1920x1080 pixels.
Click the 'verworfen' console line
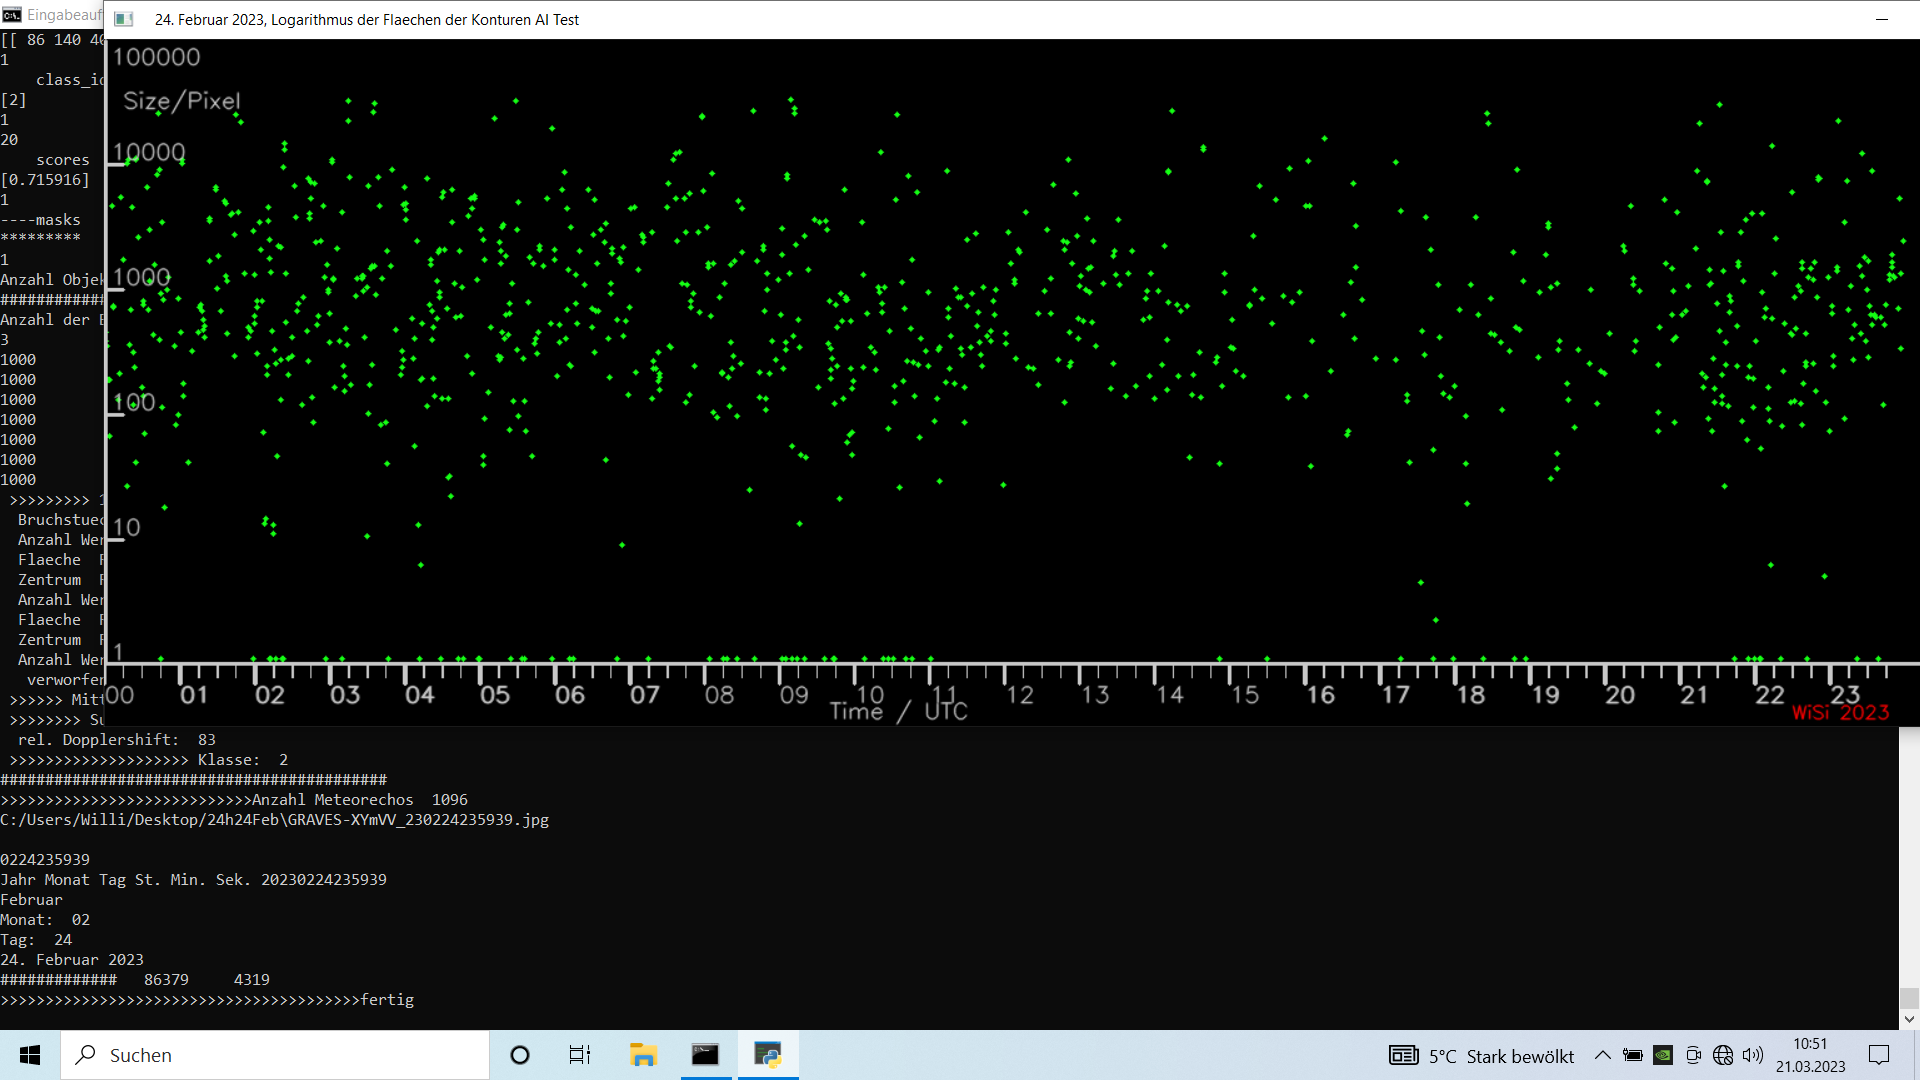click(x=65, y=680)
